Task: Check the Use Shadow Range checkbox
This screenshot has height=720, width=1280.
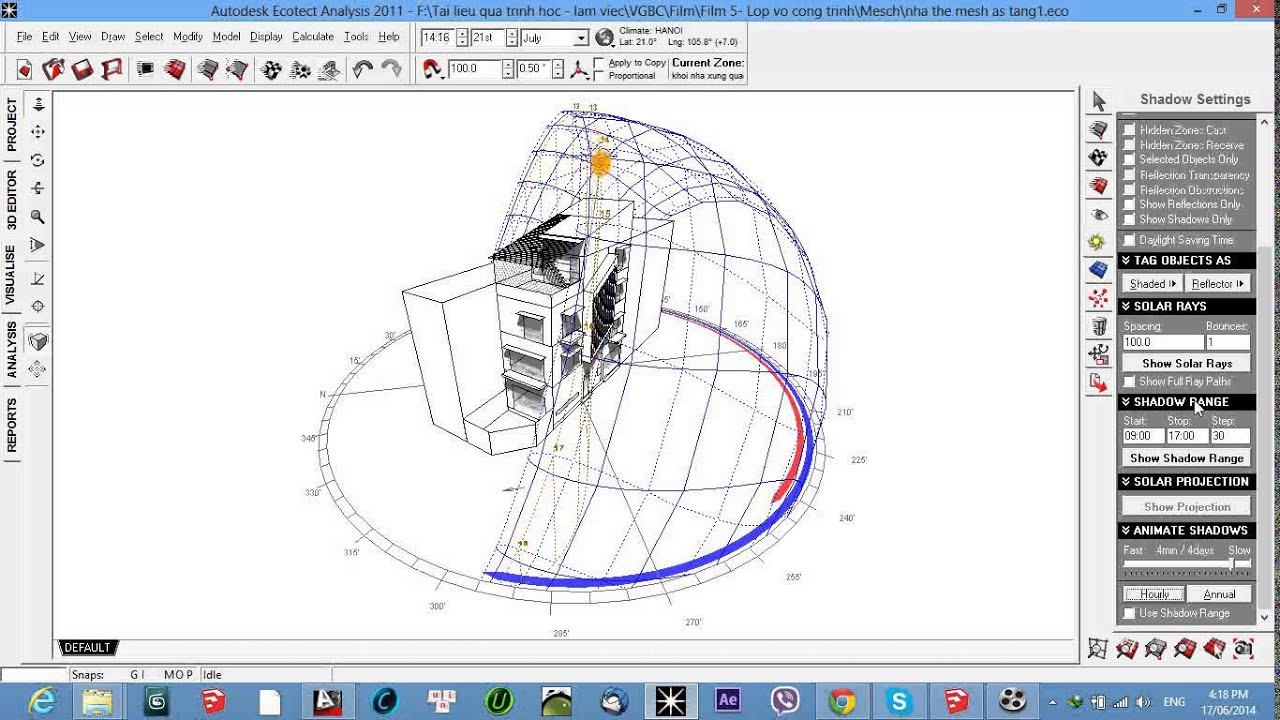Action: 1130,613
